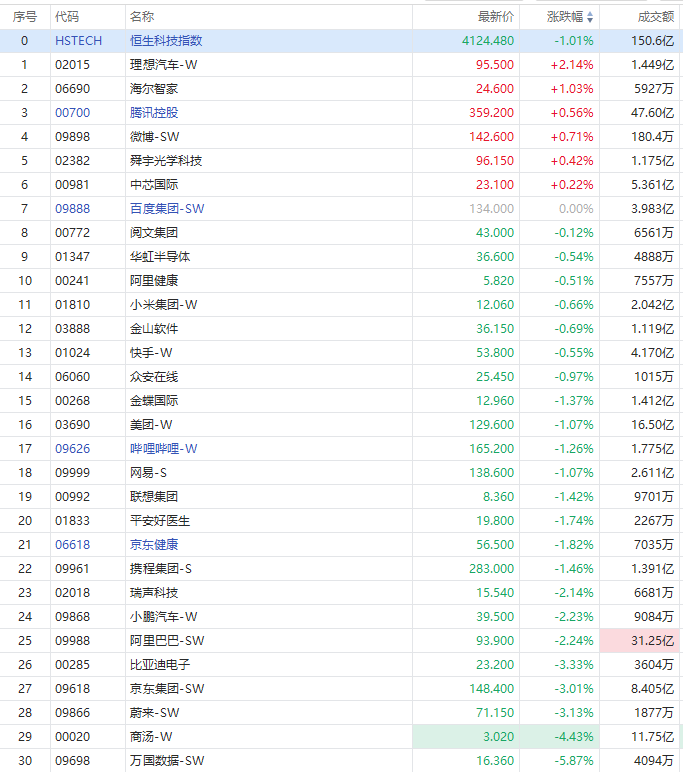This screenshot has width=683, height=772.
Task: Select the 蔚来-SW row name
Action: [155, 713]
